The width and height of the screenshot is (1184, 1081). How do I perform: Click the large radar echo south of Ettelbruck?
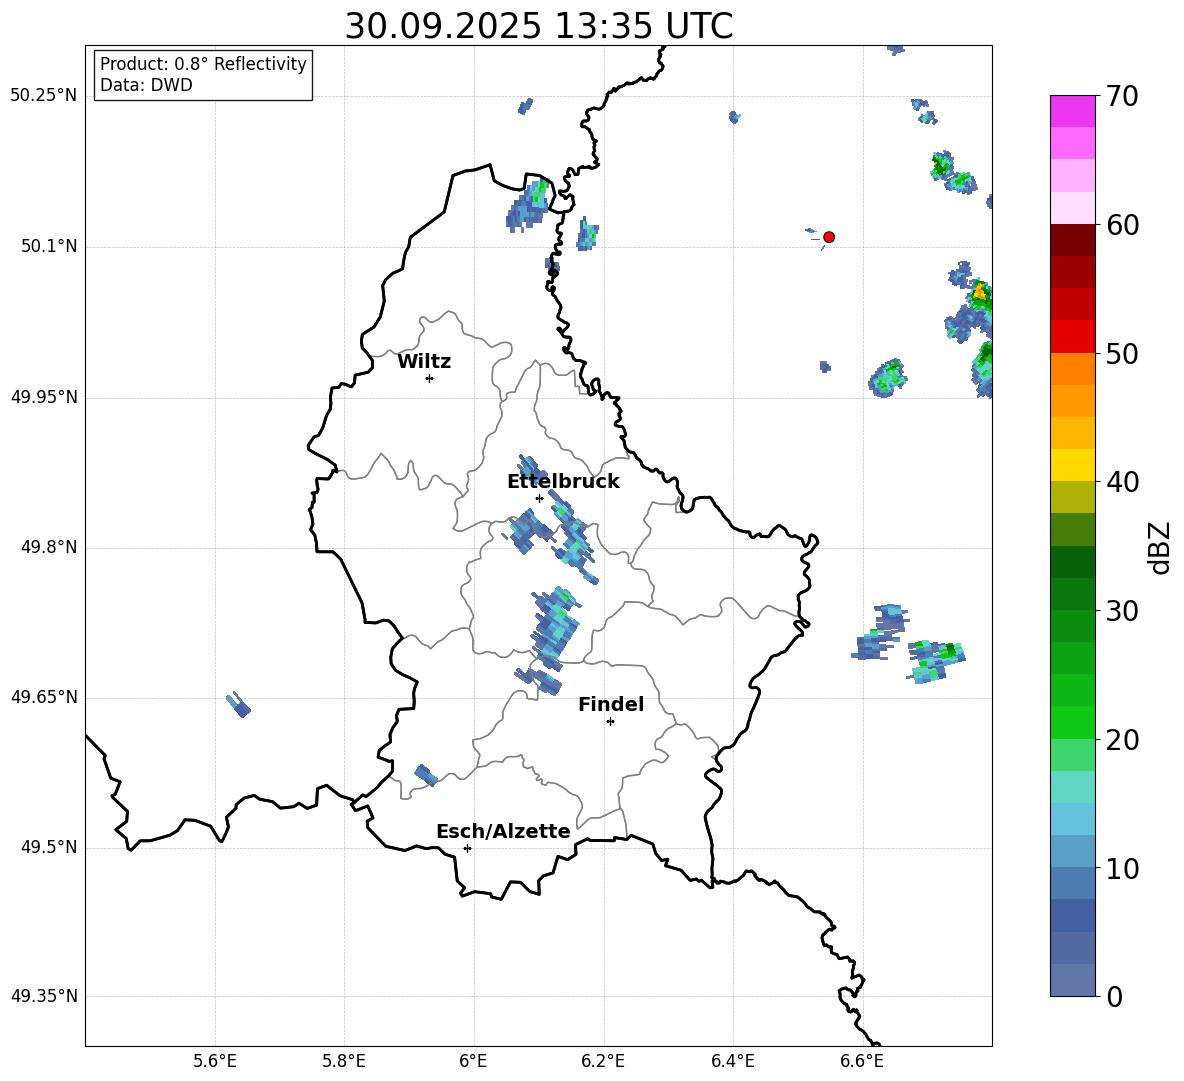(556, 629)
